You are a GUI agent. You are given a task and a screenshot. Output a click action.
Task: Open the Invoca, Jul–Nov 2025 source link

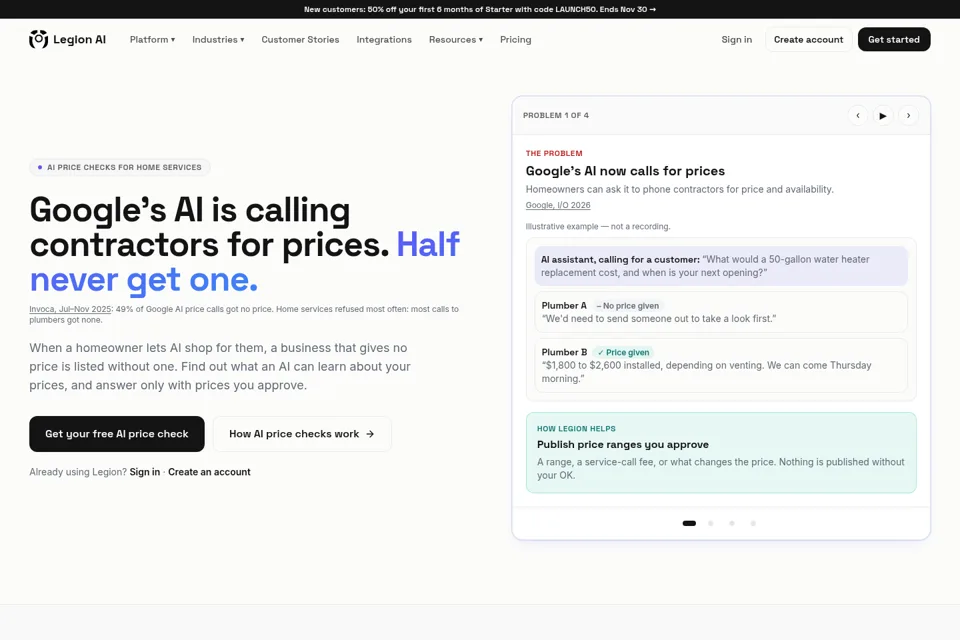(x=70, y=309)
